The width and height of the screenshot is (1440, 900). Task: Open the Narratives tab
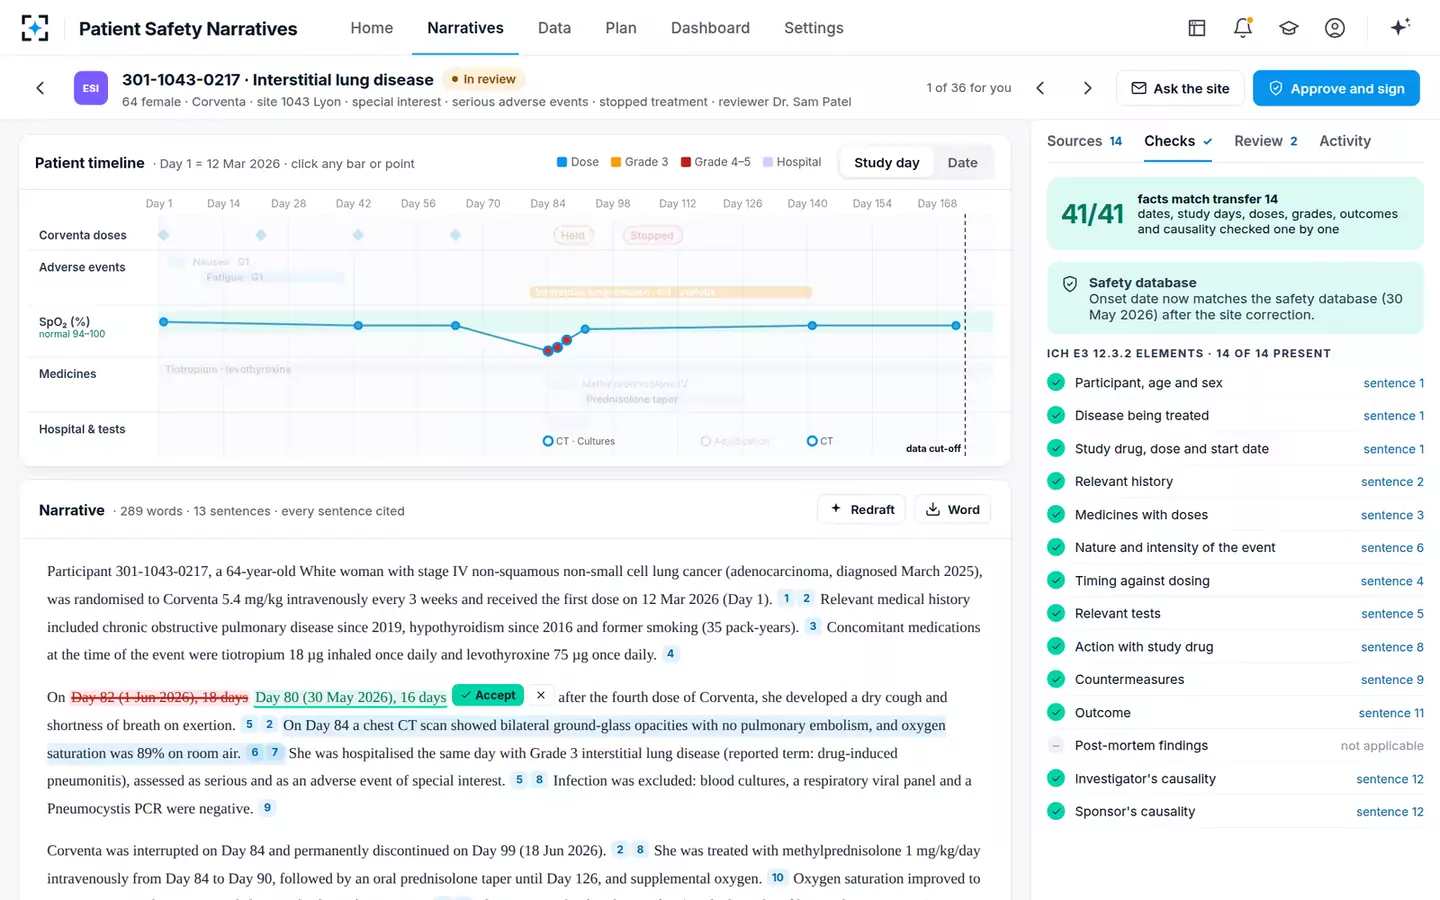click(465, 28)
